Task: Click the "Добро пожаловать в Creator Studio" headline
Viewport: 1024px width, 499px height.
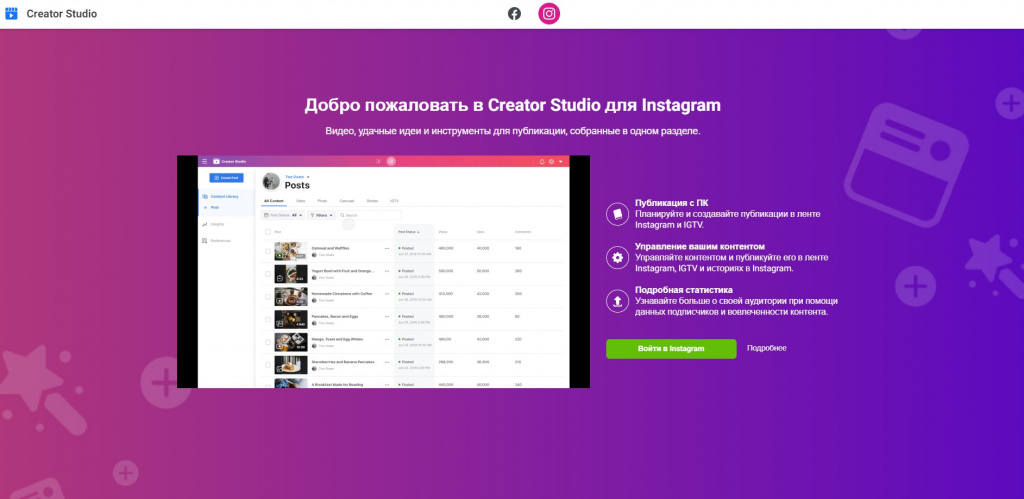Action: (x=513, y=106)
